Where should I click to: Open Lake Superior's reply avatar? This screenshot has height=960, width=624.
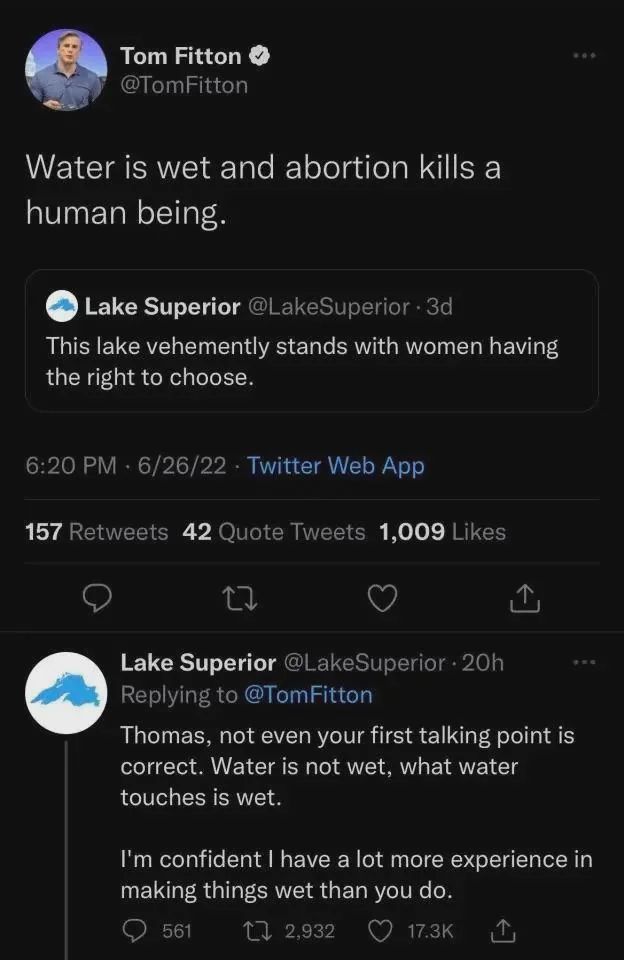[66, 693]
